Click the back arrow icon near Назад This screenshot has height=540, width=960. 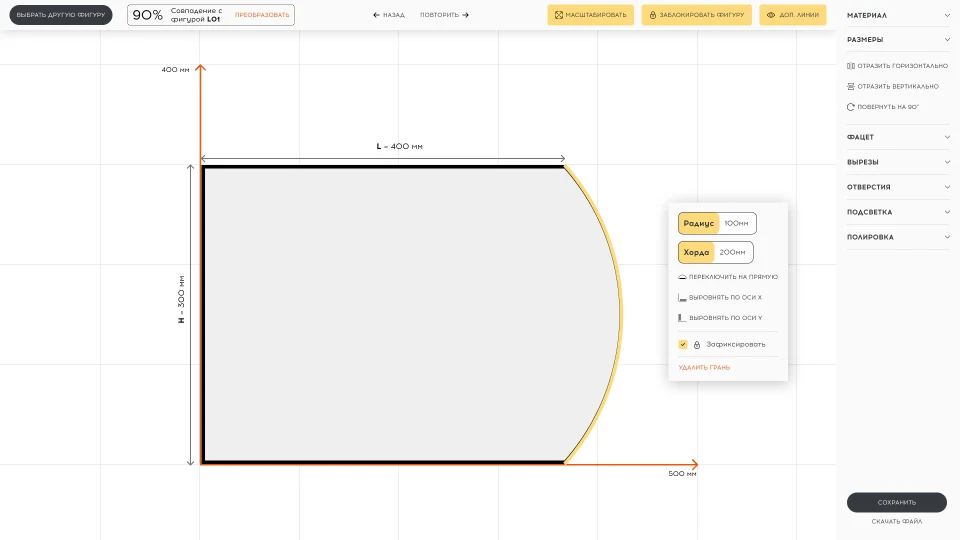coord(376,15)
